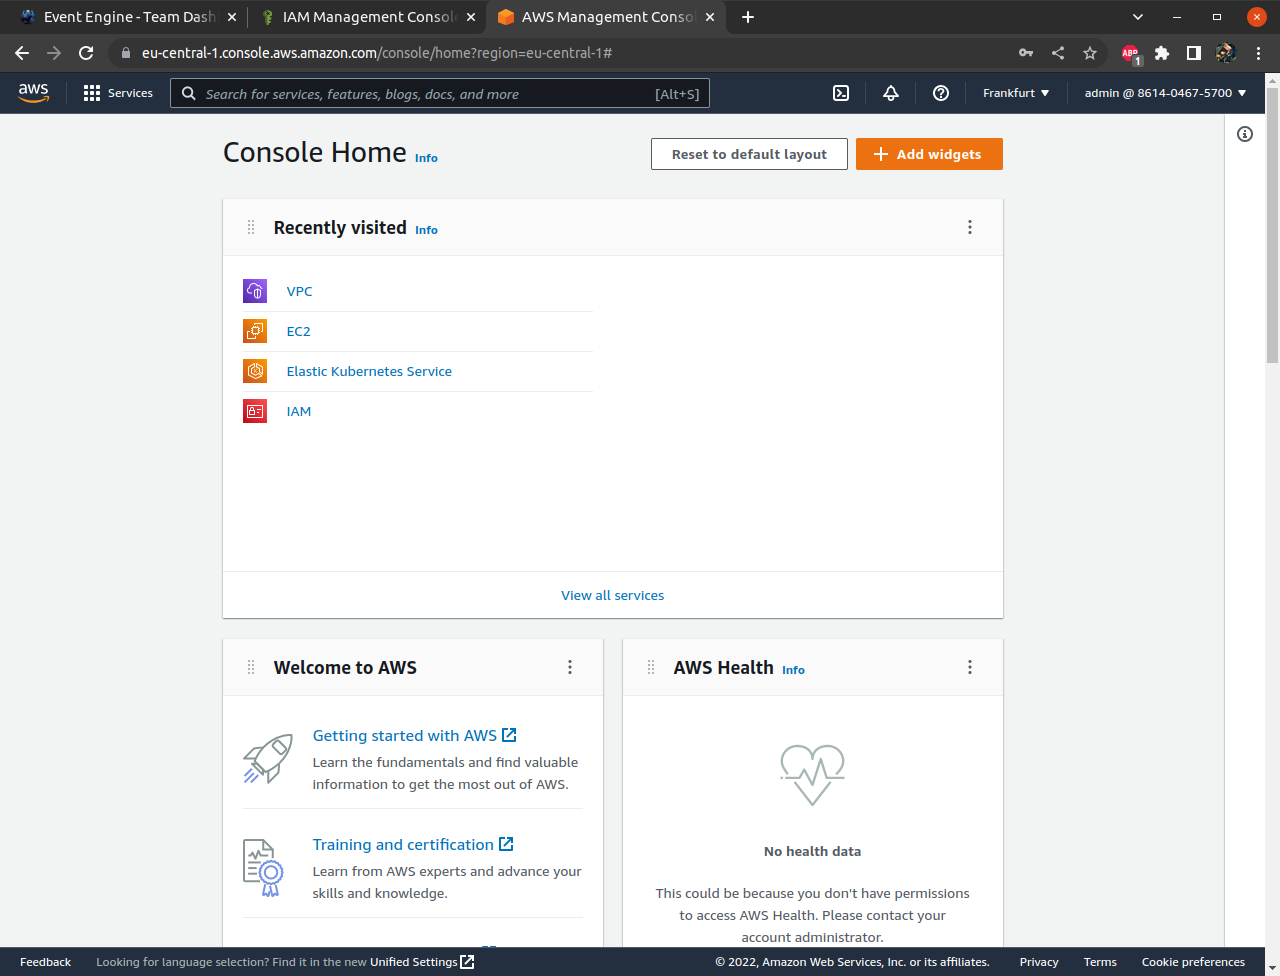This screenshot has width=1280, height=976.
Task: Click View all services
Action: tap(612, 595)
